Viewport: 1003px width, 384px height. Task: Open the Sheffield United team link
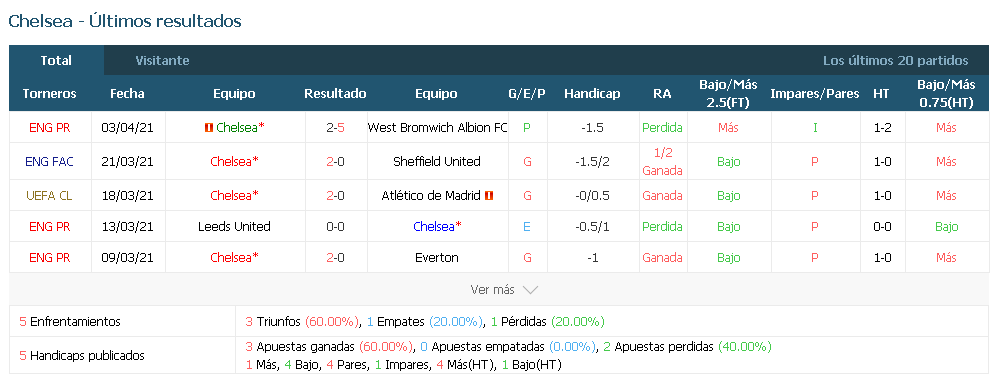[x=437, y=161]
